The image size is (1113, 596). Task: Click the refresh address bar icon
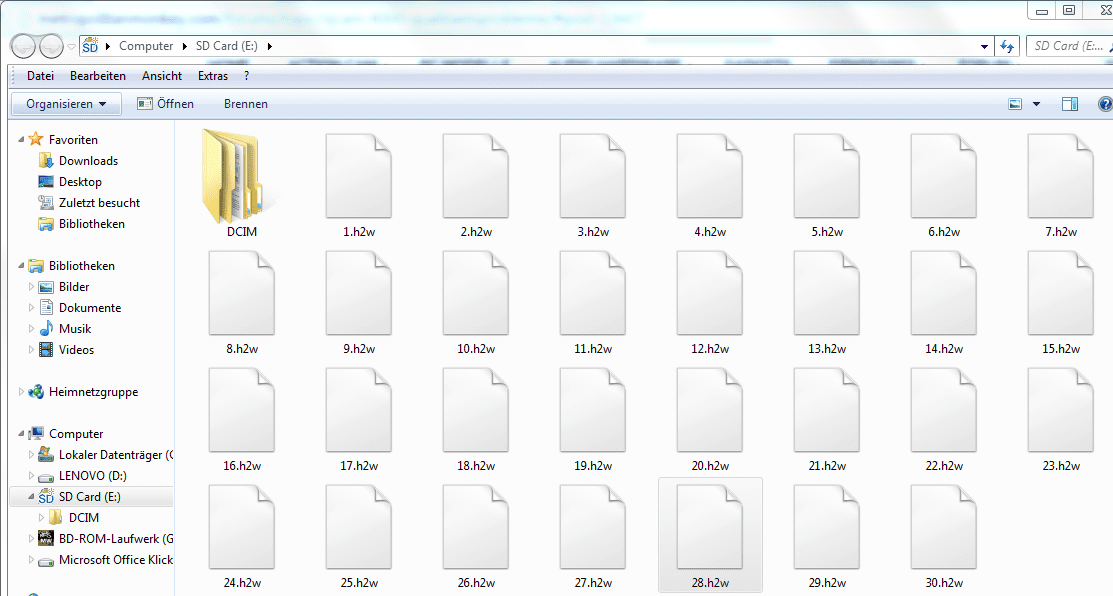pos(1008,46)
